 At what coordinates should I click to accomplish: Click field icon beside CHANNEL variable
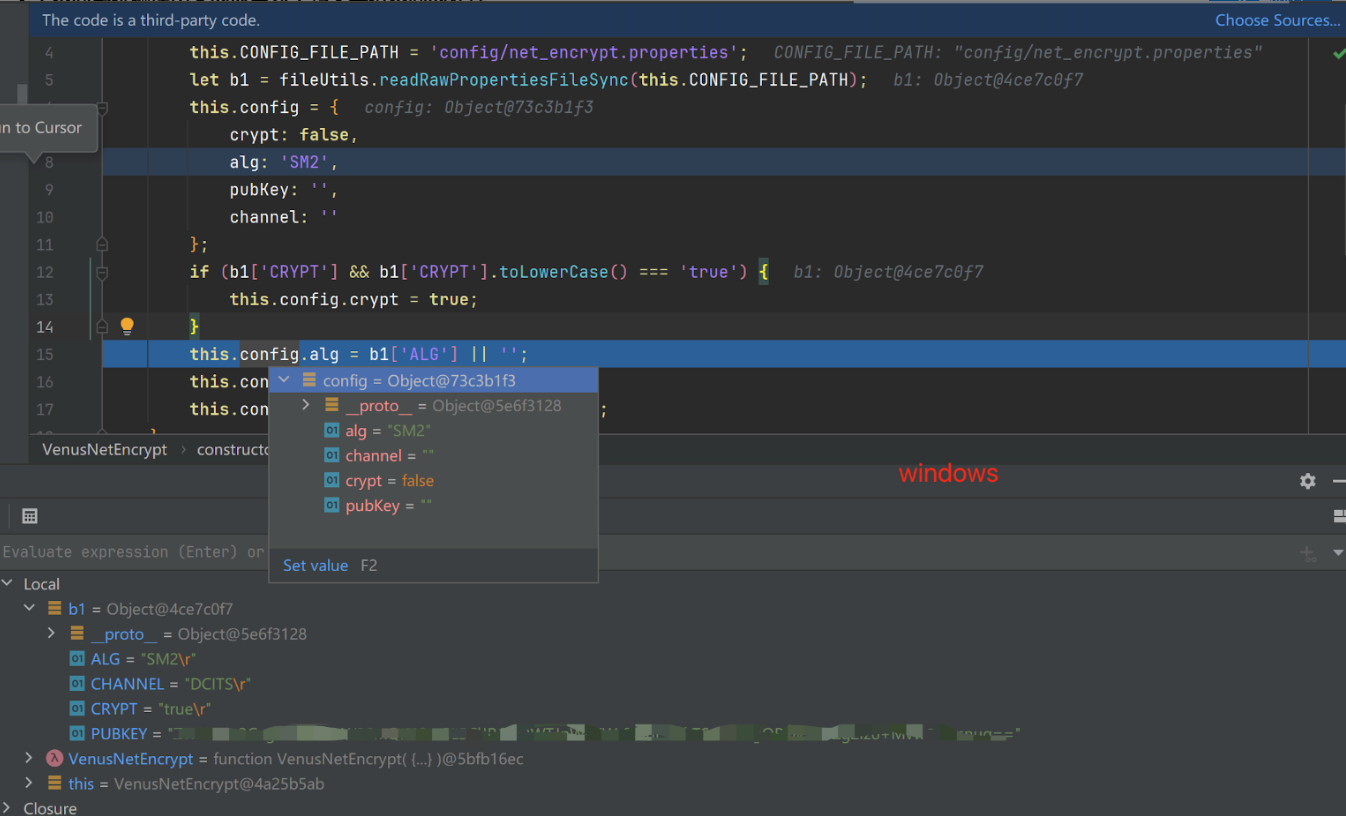[x=77, y=684]
